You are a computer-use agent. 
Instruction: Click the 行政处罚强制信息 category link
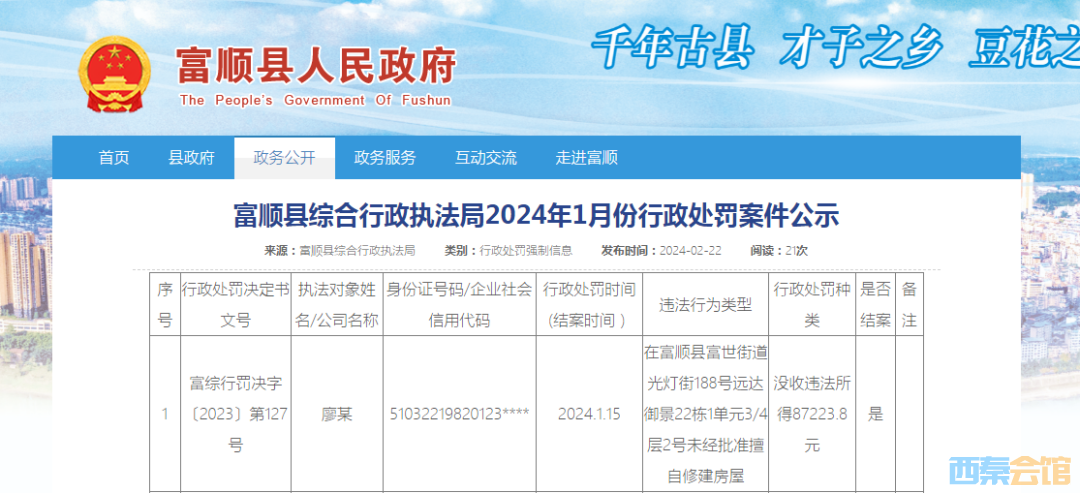(x=526, y=250)
